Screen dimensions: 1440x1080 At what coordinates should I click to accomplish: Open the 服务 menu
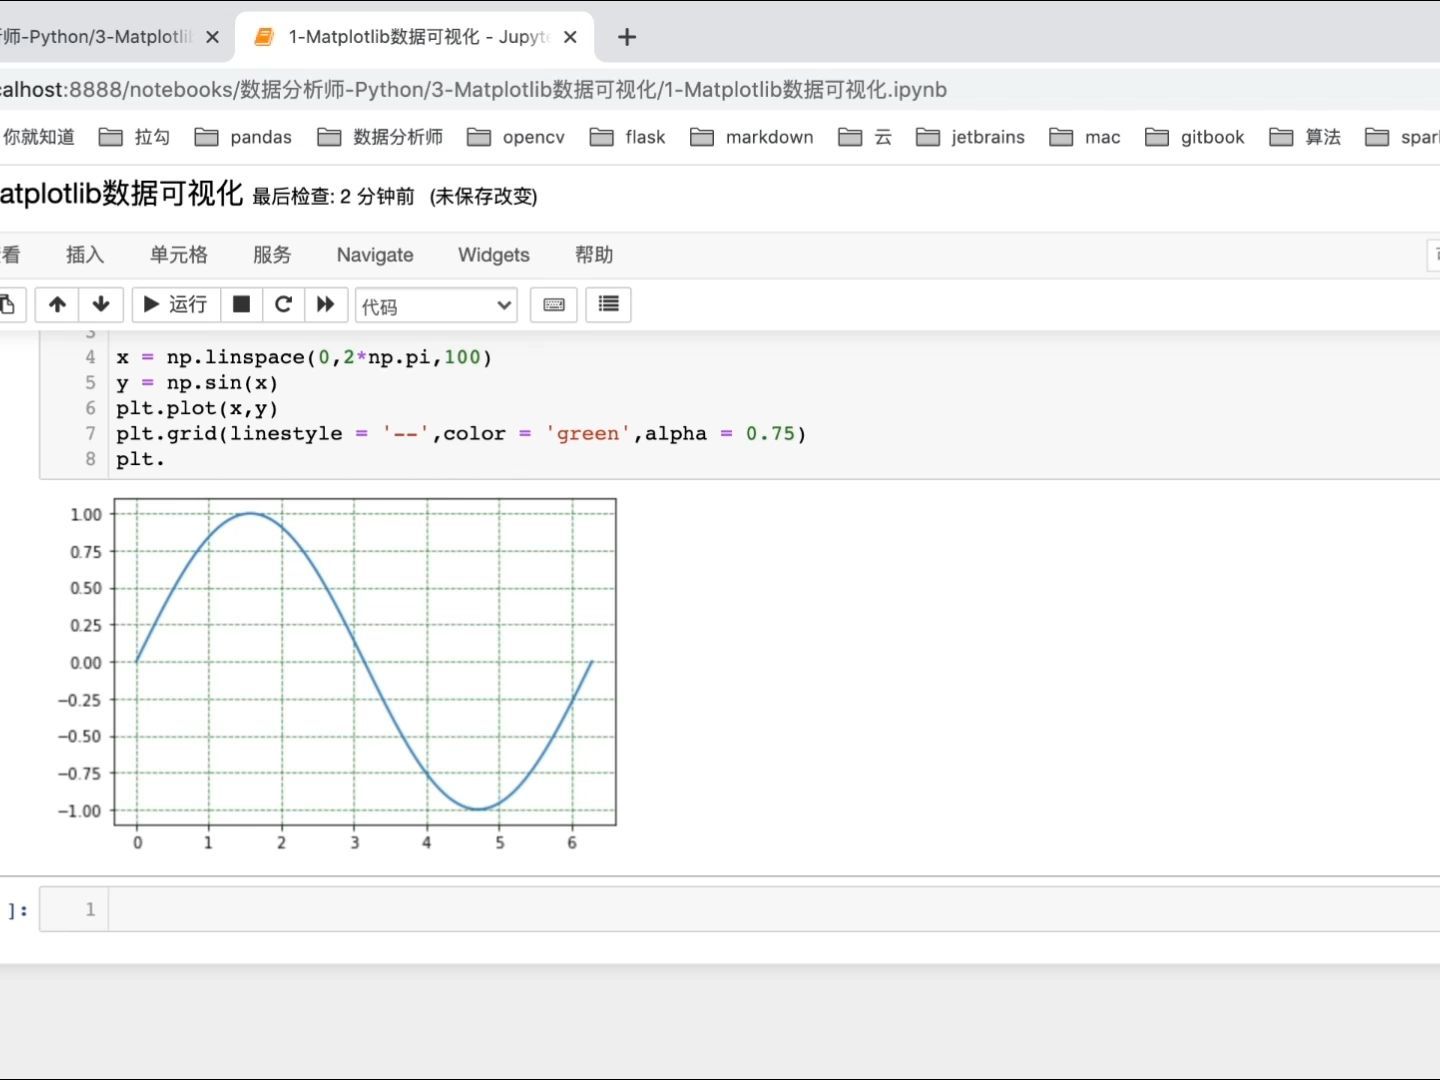pyautogui.click(x=272, y=255)
